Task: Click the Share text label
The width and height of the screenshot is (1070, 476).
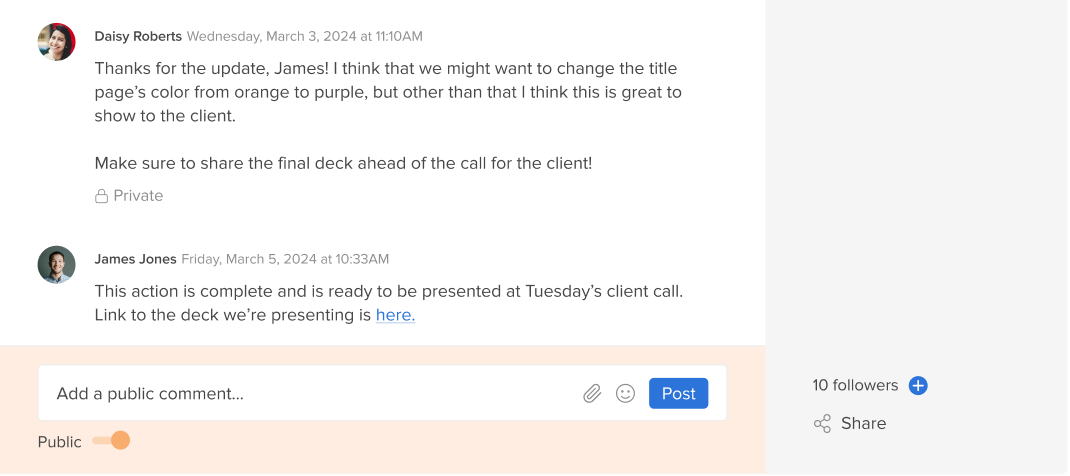Action: pyautogui.click(x=863, y=423)
